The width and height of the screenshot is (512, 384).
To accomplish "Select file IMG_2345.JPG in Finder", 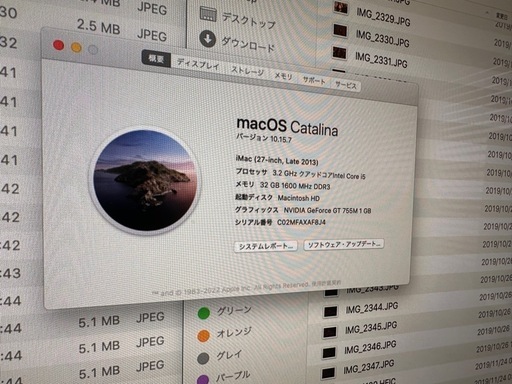I will (371, 327).
